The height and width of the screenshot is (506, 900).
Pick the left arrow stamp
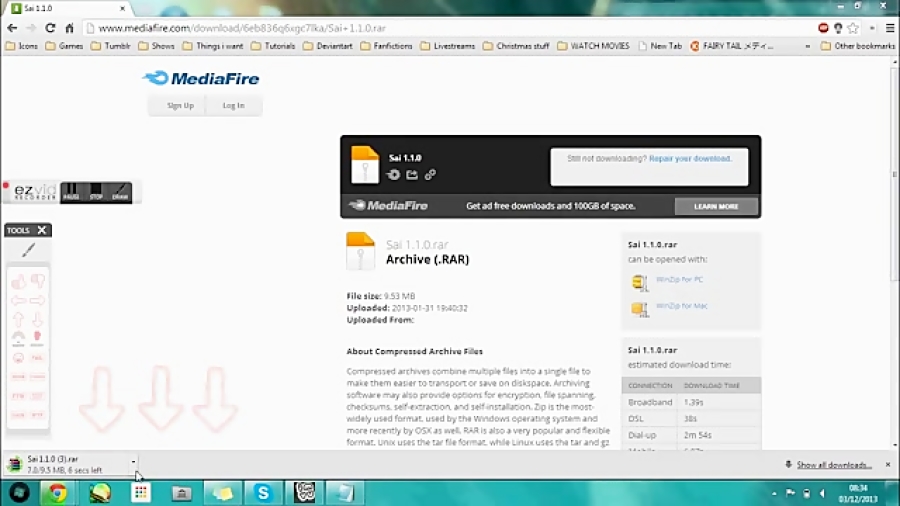click(18, 300)
